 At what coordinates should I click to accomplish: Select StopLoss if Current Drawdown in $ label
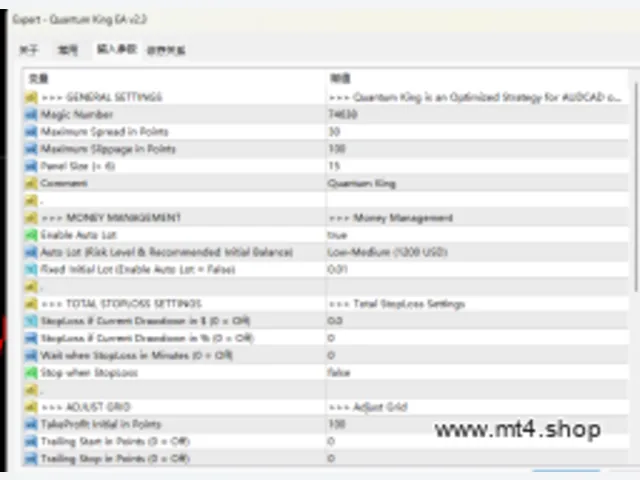tap(145, 321)
